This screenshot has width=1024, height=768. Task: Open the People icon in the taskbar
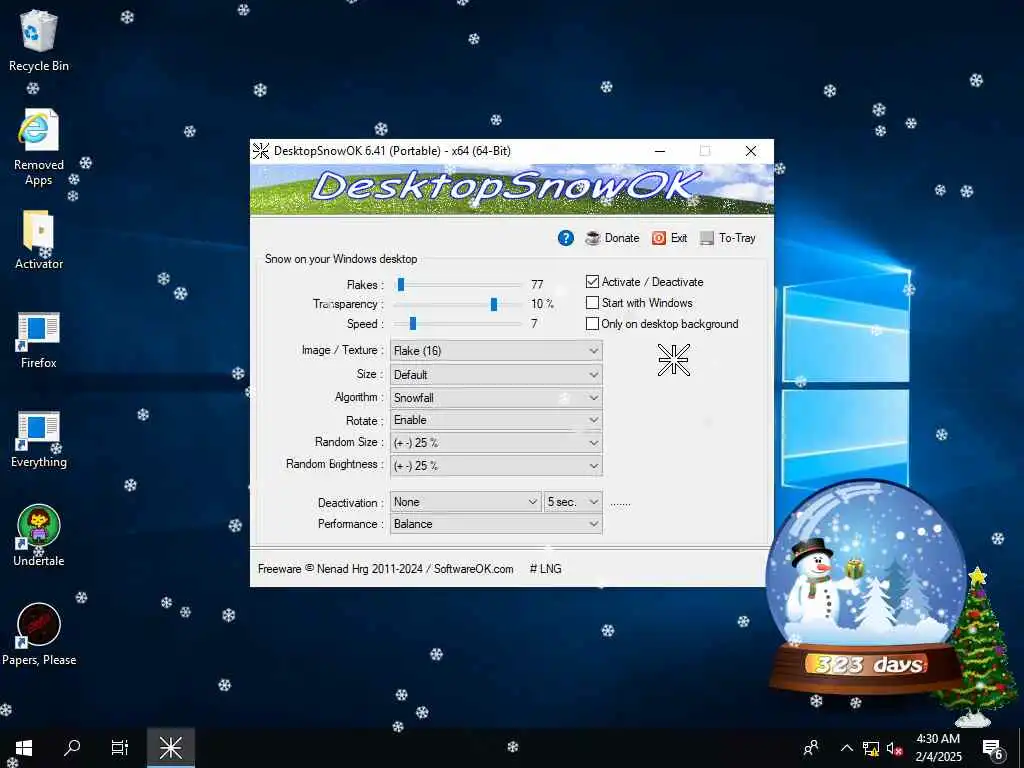point(811,748)
